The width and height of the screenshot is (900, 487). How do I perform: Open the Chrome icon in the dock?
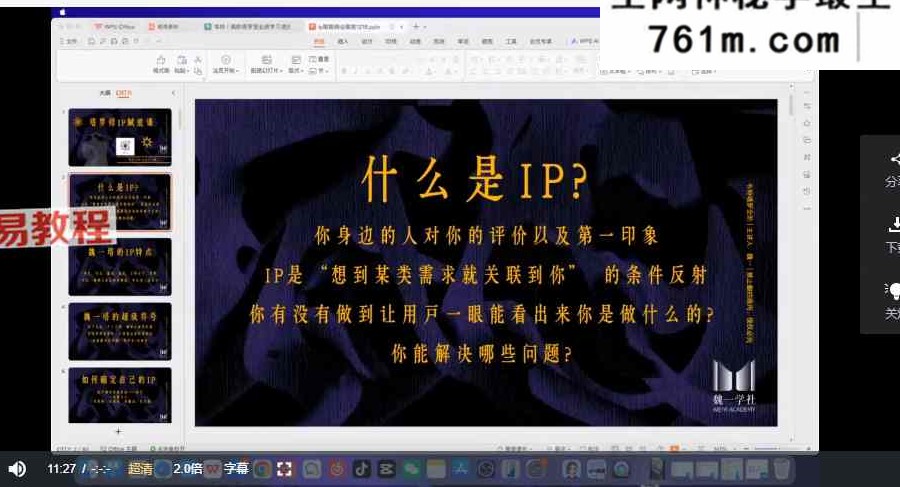click(x=263, y=469)
